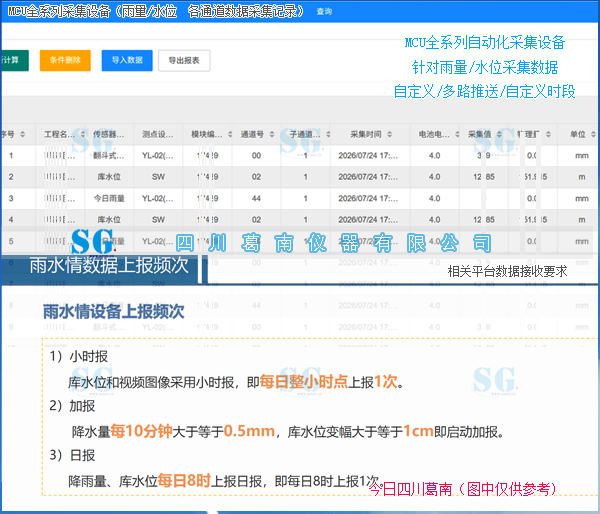Sort by the 电池电 column arrows
Image resolution: width=600 pixels, height=514 pixels.
pos(457,134)
